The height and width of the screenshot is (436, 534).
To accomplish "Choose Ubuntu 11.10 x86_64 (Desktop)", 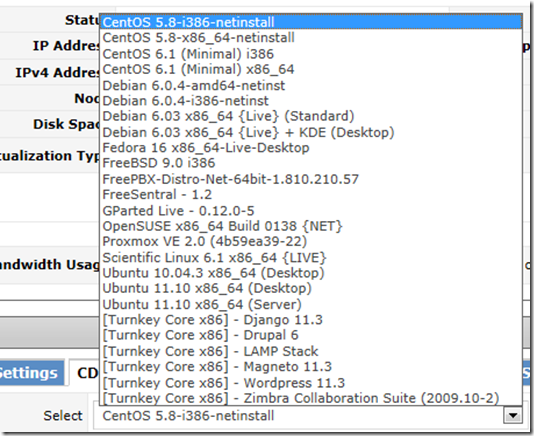I will coord(311,288).
